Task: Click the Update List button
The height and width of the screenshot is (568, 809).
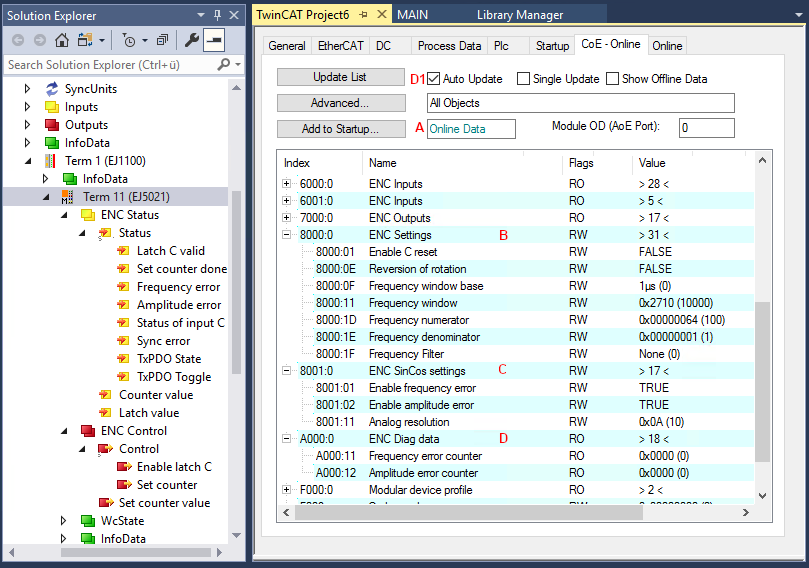Action: click(x=341, y=77)
